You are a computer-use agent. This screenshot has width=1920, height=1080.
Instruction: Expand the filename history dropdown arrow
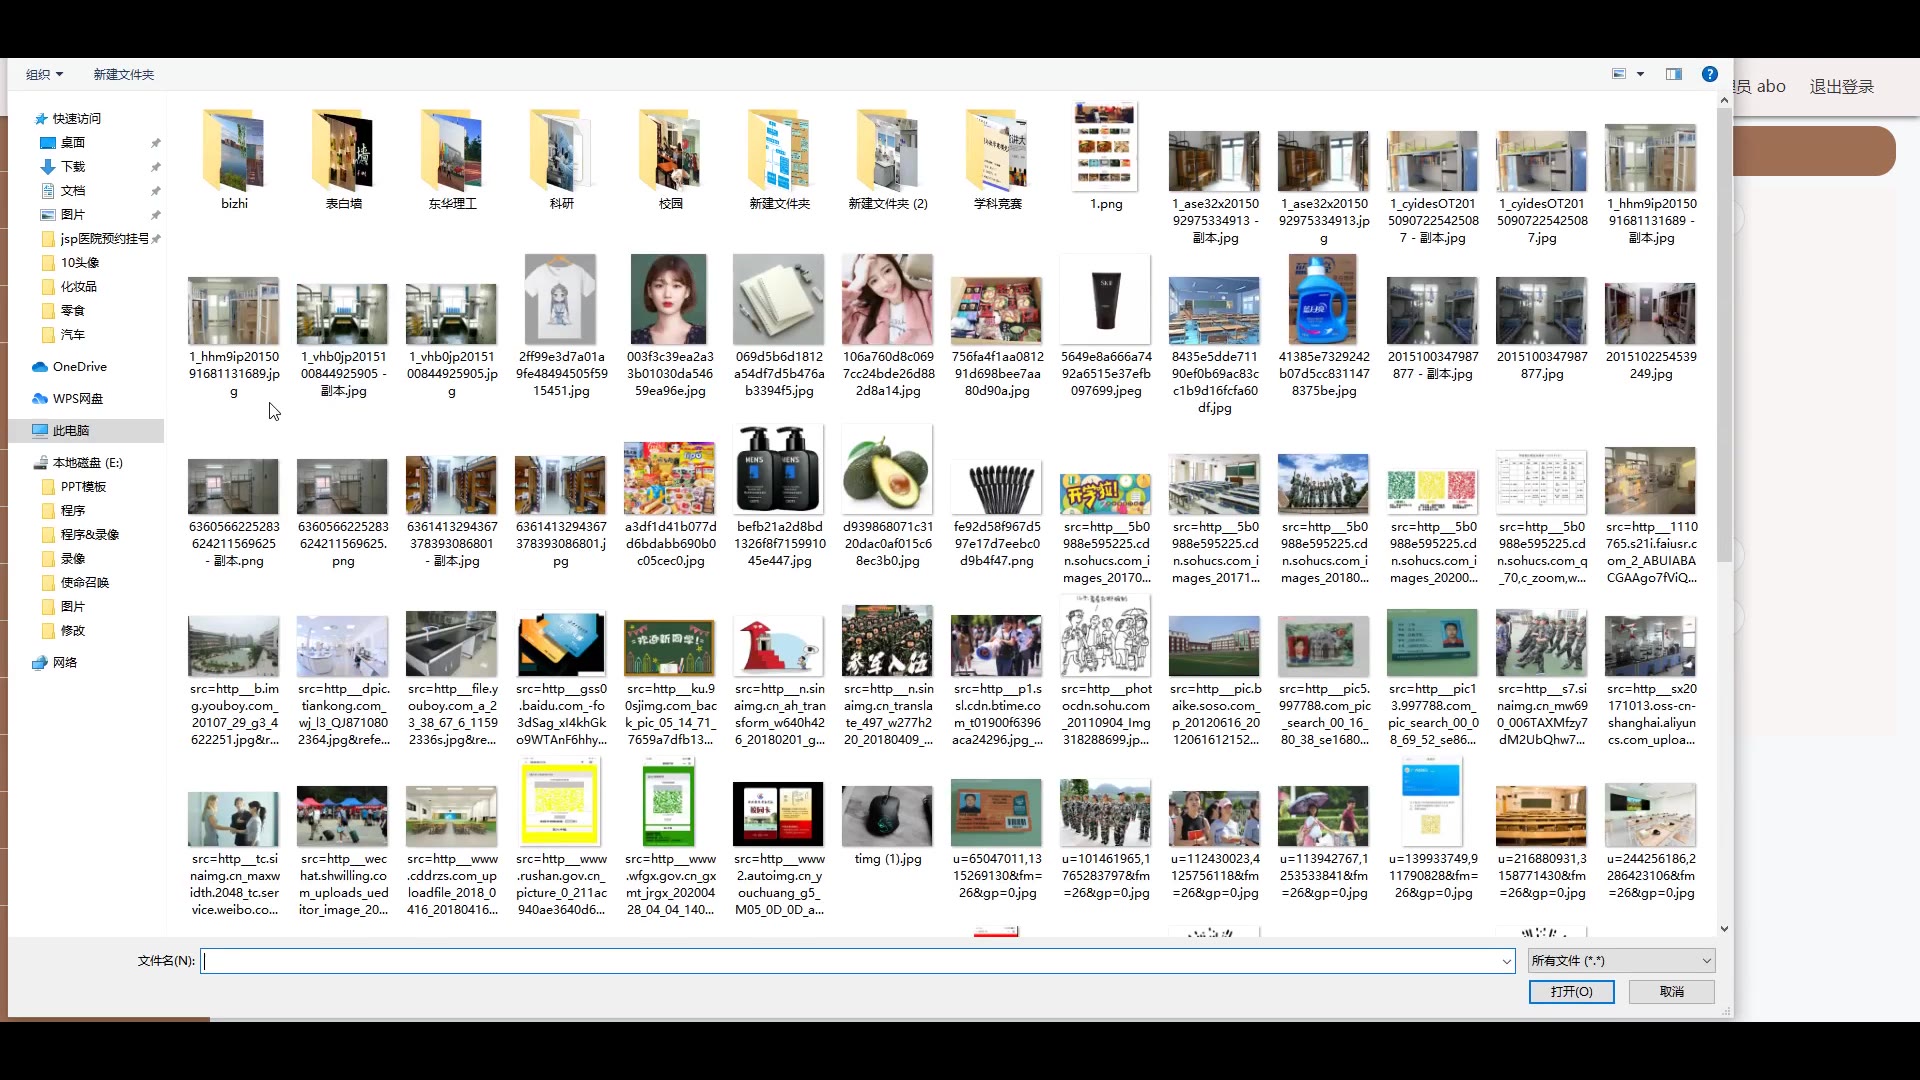1506,962
